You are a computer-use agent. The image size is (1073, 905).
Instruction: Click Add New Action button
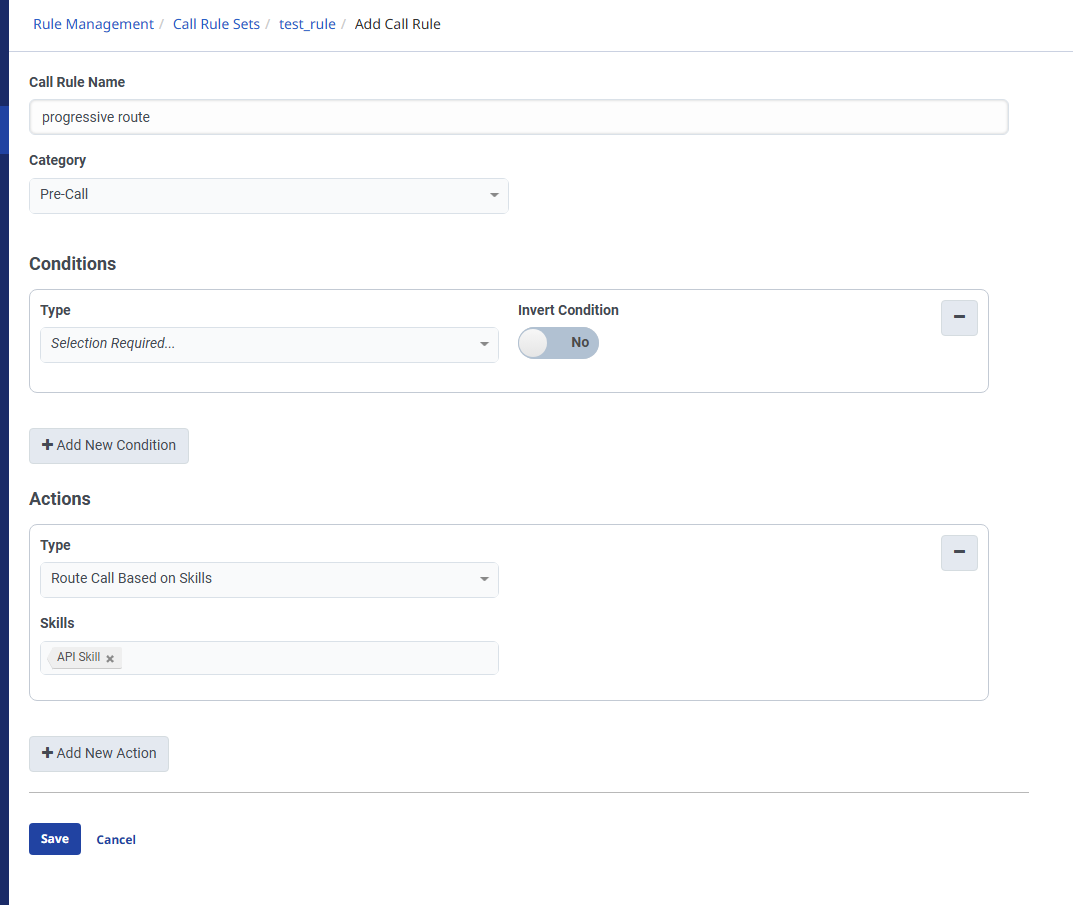click(x=99, y=754)
